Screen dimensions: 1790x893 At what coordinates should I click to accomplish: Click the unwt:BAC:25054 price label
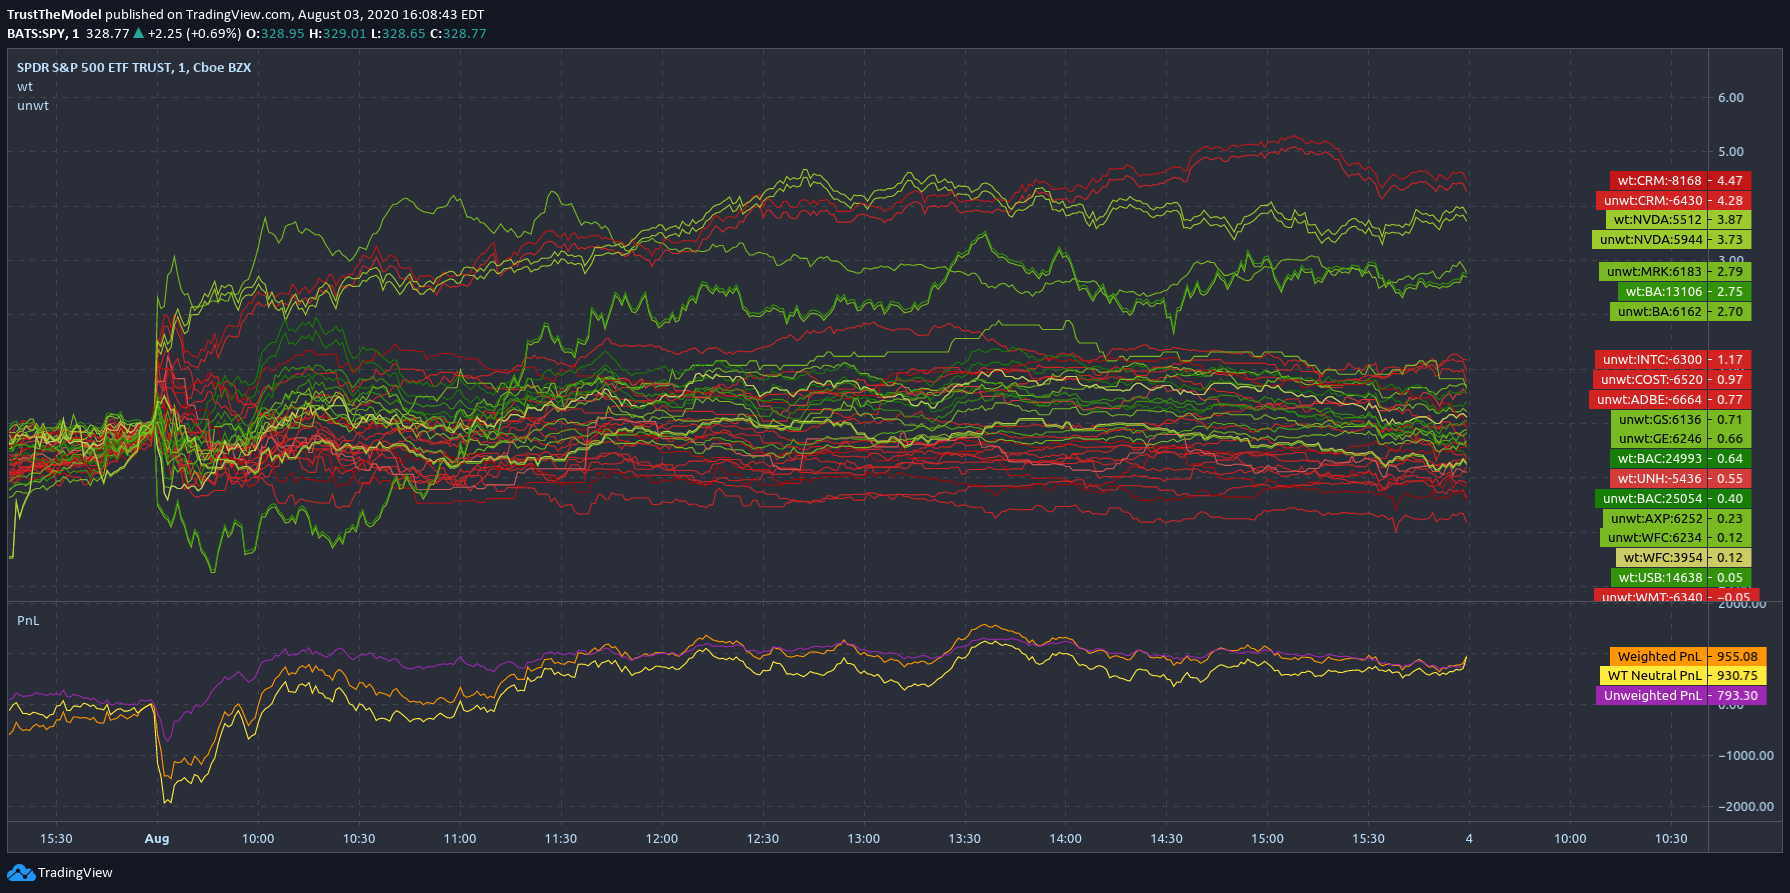click(1673, 499)
